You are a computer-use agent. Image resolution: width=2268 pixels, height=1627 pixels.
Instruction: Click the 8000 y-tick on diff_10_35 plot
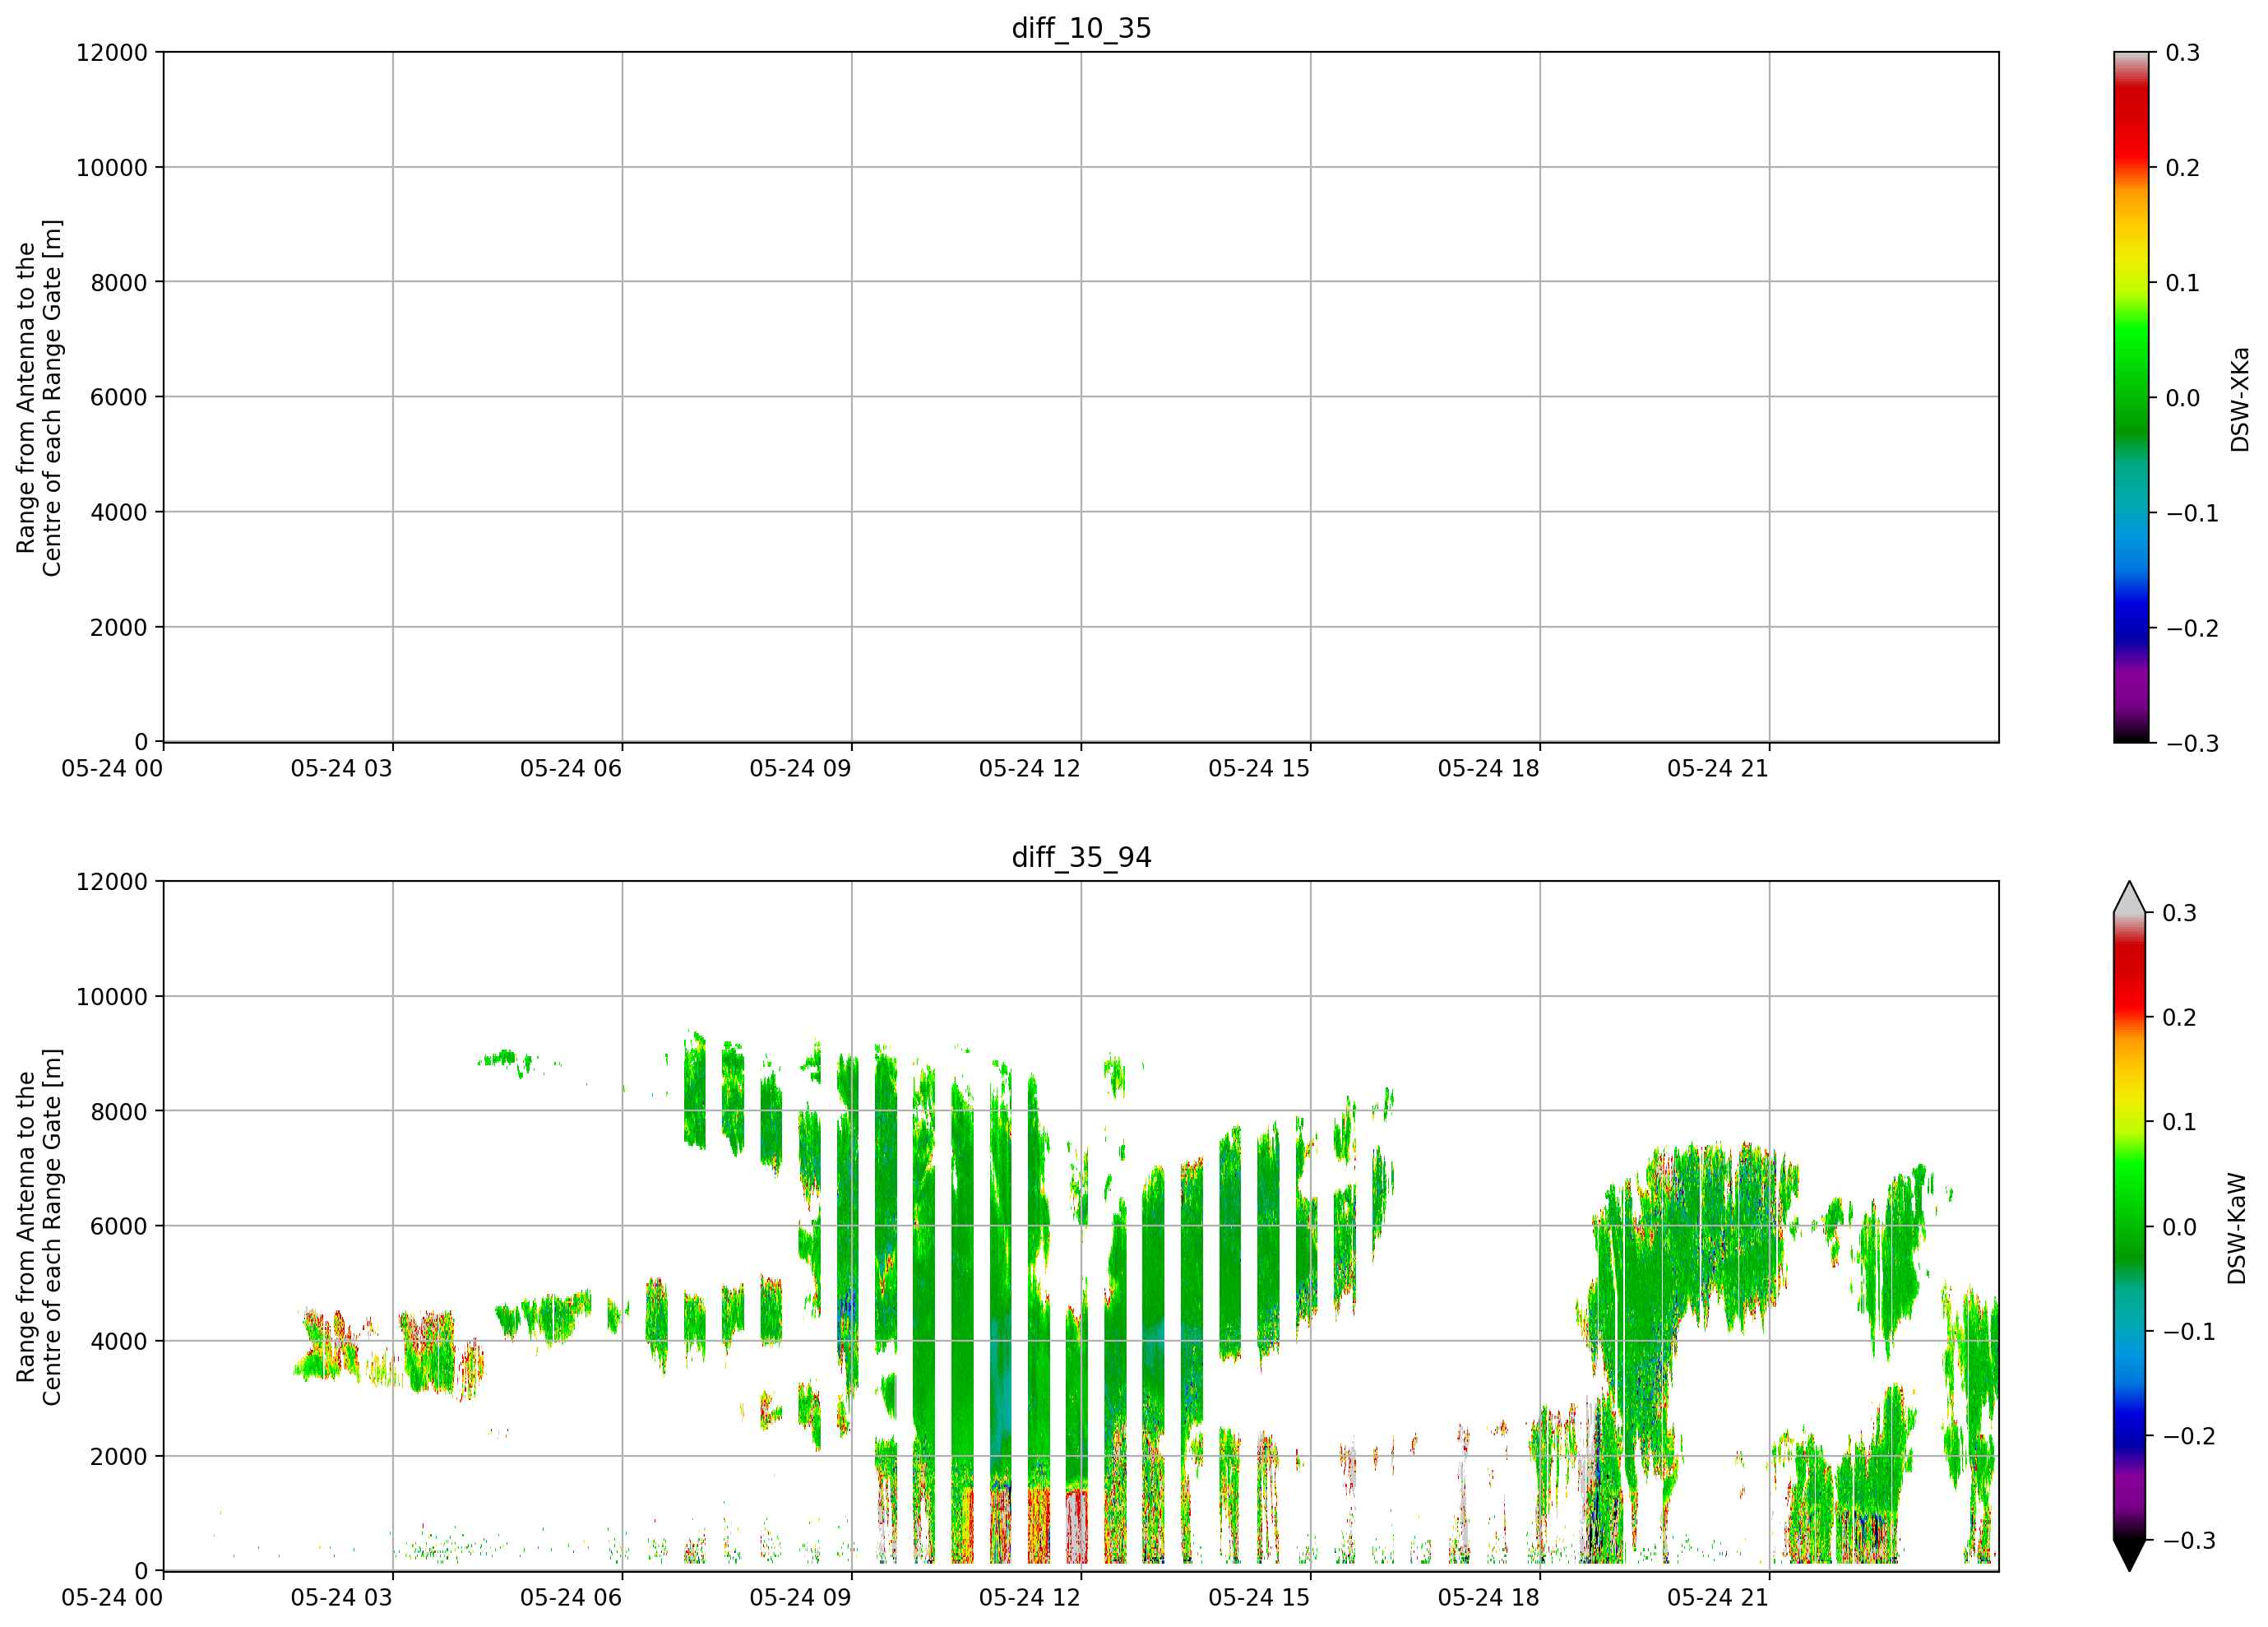[119, 283]
